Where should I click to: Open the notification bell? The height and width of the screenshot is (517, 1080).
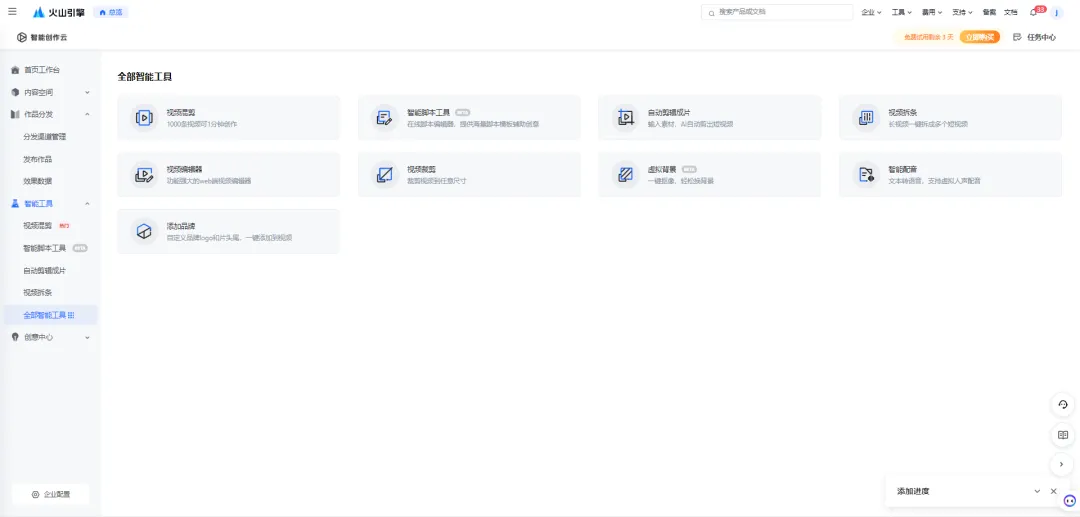pos(1033,13)
